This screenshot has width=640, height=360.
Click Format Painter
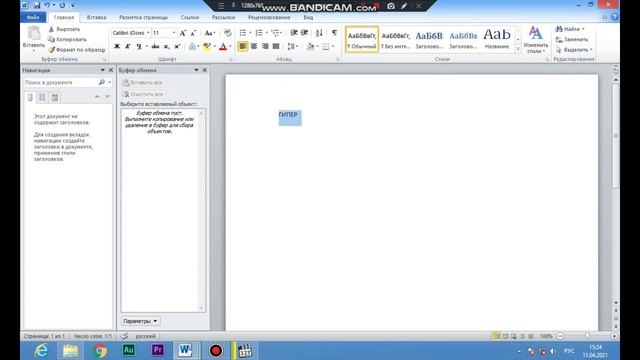pyautogui.click(x=77, y=50)
